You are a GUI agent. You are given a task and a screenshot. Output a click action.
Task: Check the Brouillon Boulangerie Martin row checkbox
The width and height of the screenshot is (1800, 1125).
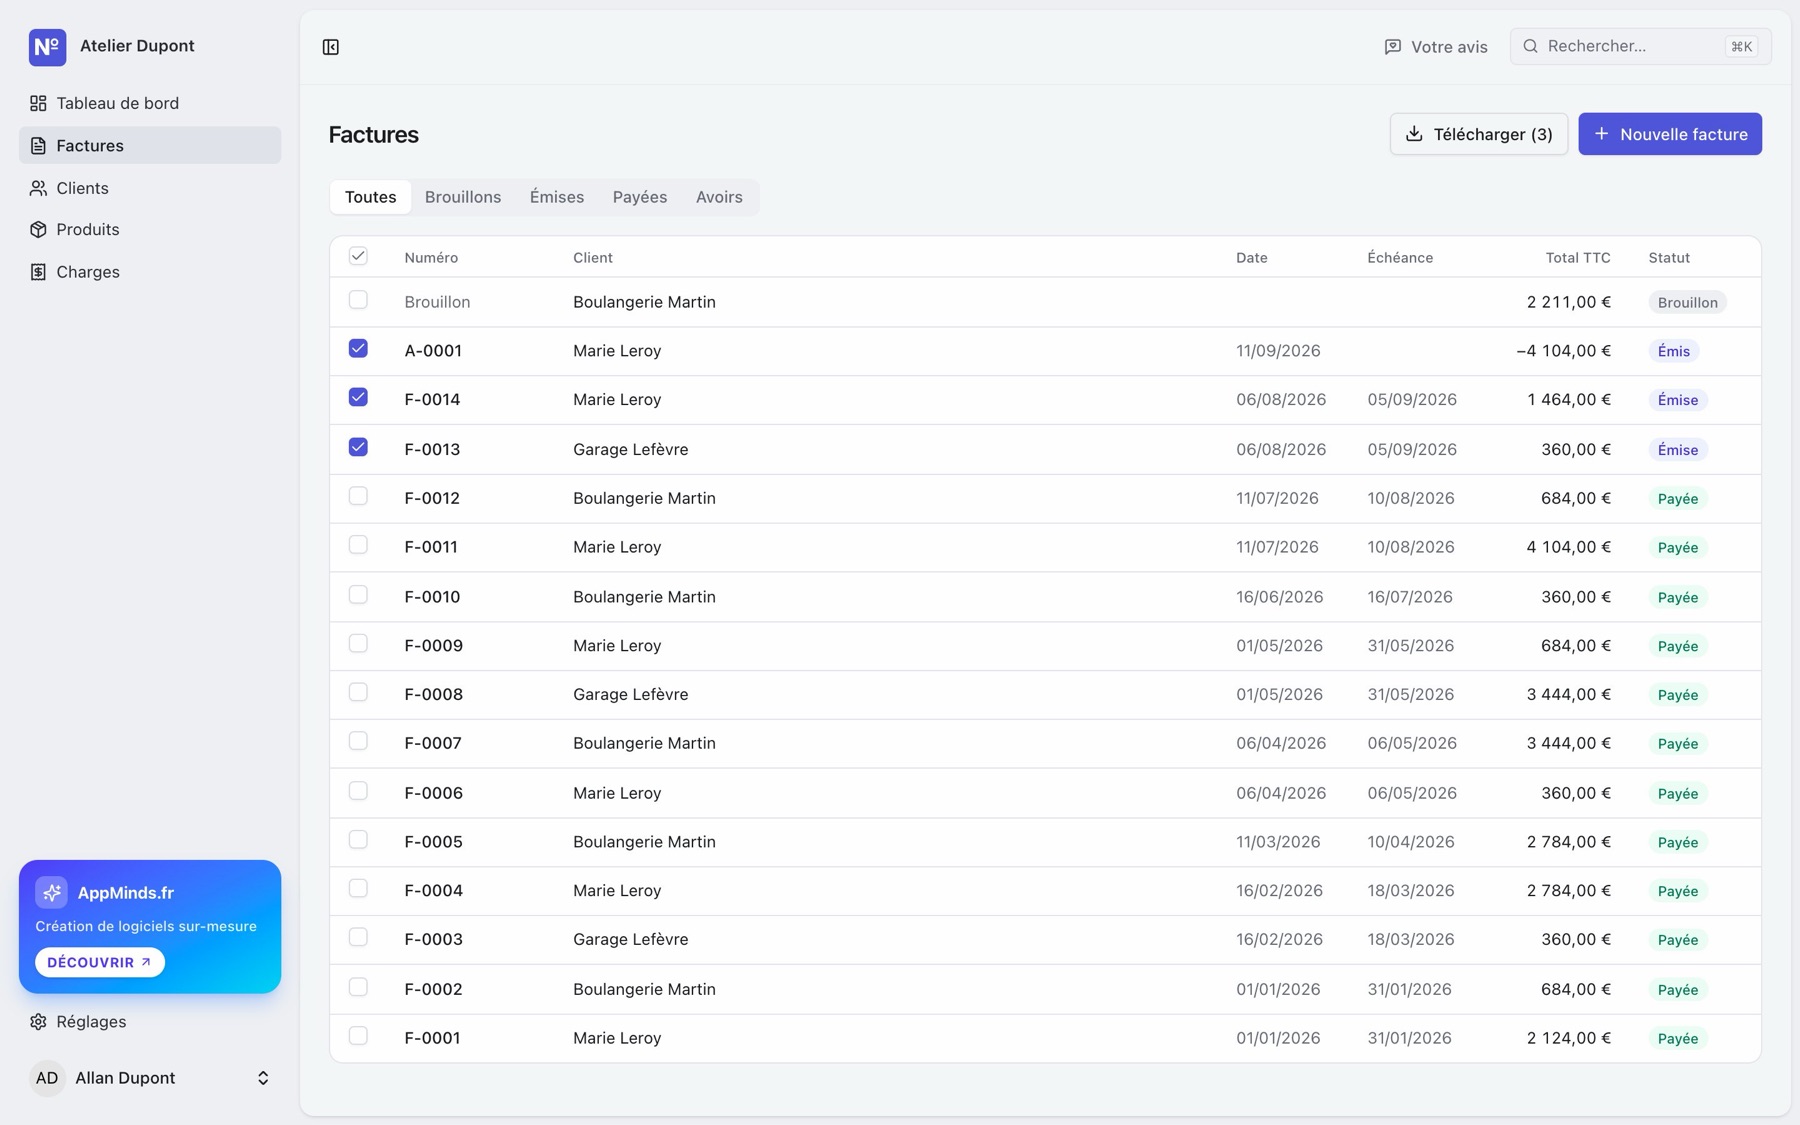click(x=358, y=300)
